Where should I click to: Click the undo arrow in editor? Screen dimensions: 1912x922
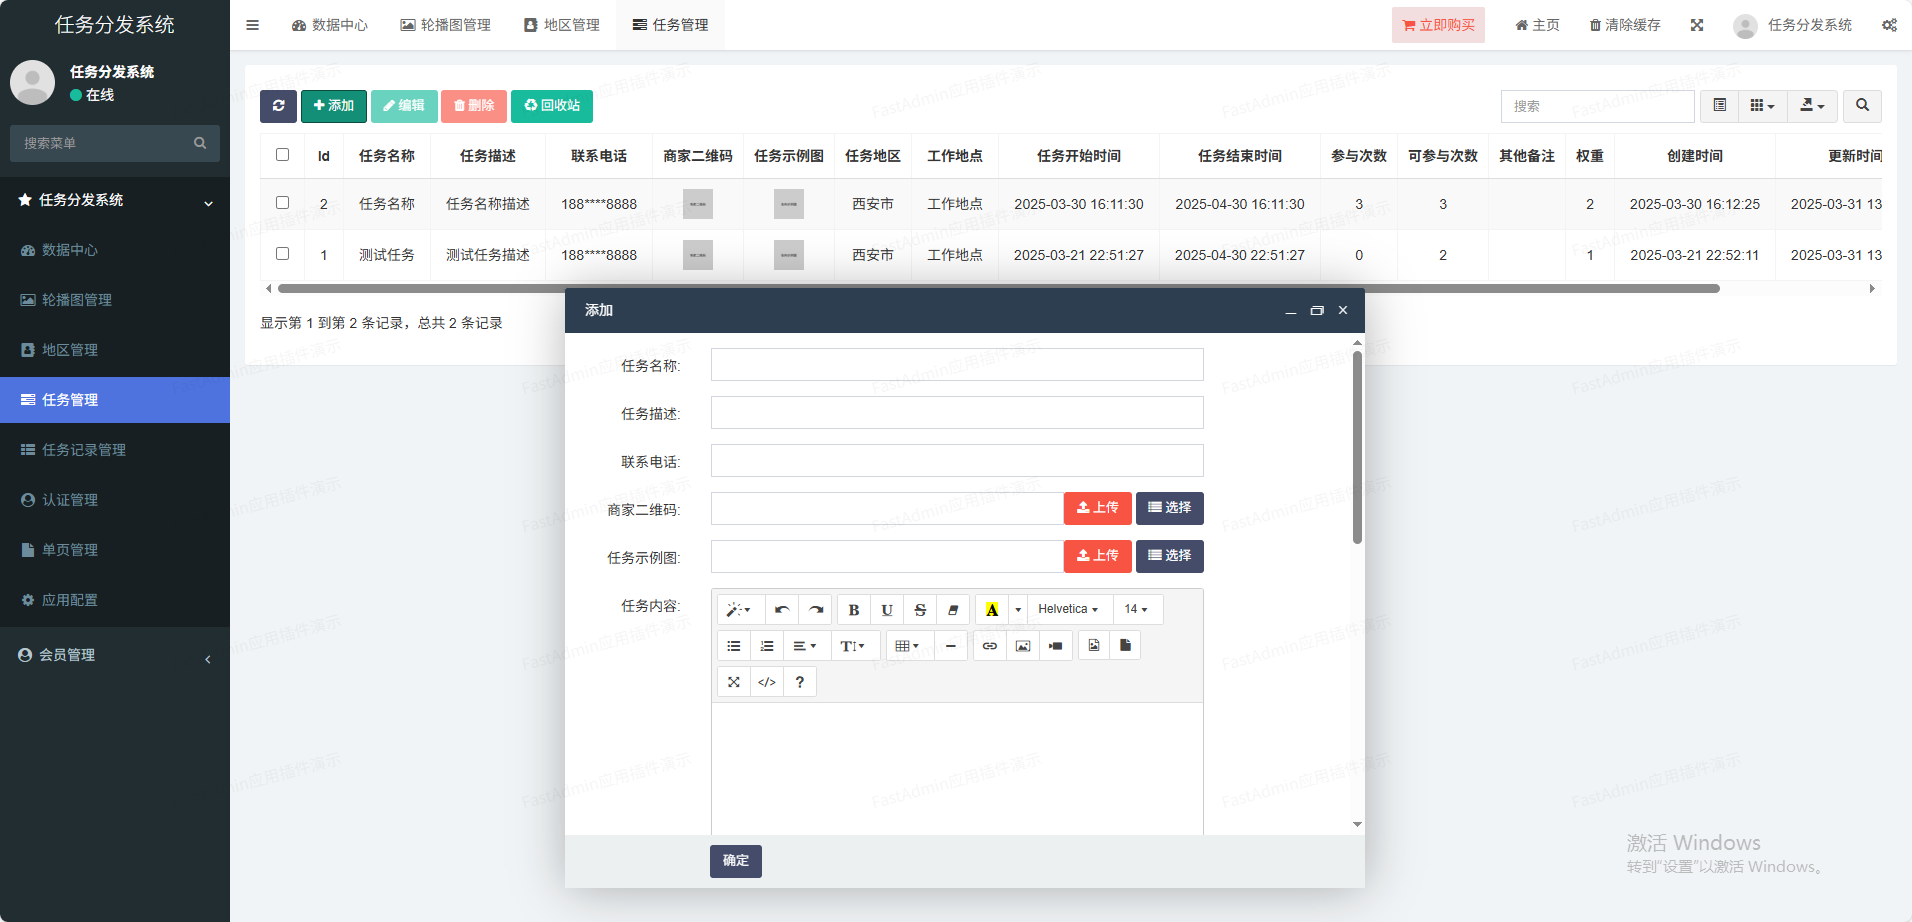pos(782,610)
